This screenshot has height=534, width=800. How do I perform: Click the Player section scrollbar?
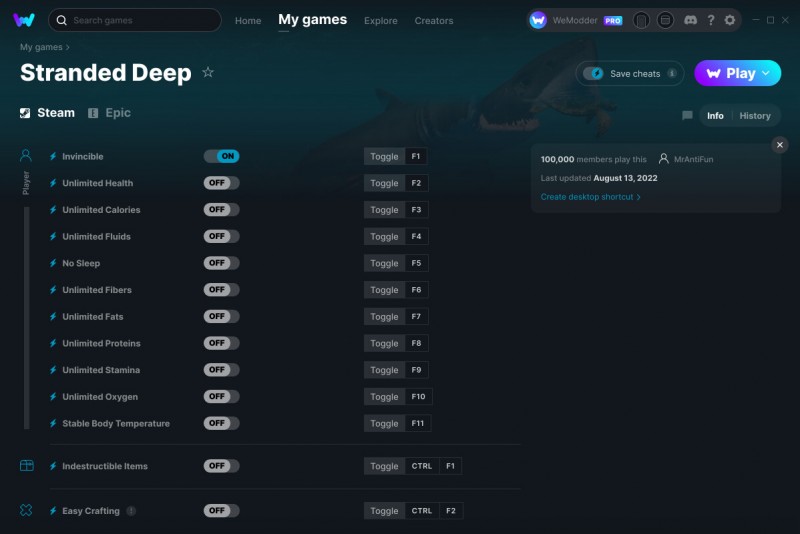coord(27,318)
